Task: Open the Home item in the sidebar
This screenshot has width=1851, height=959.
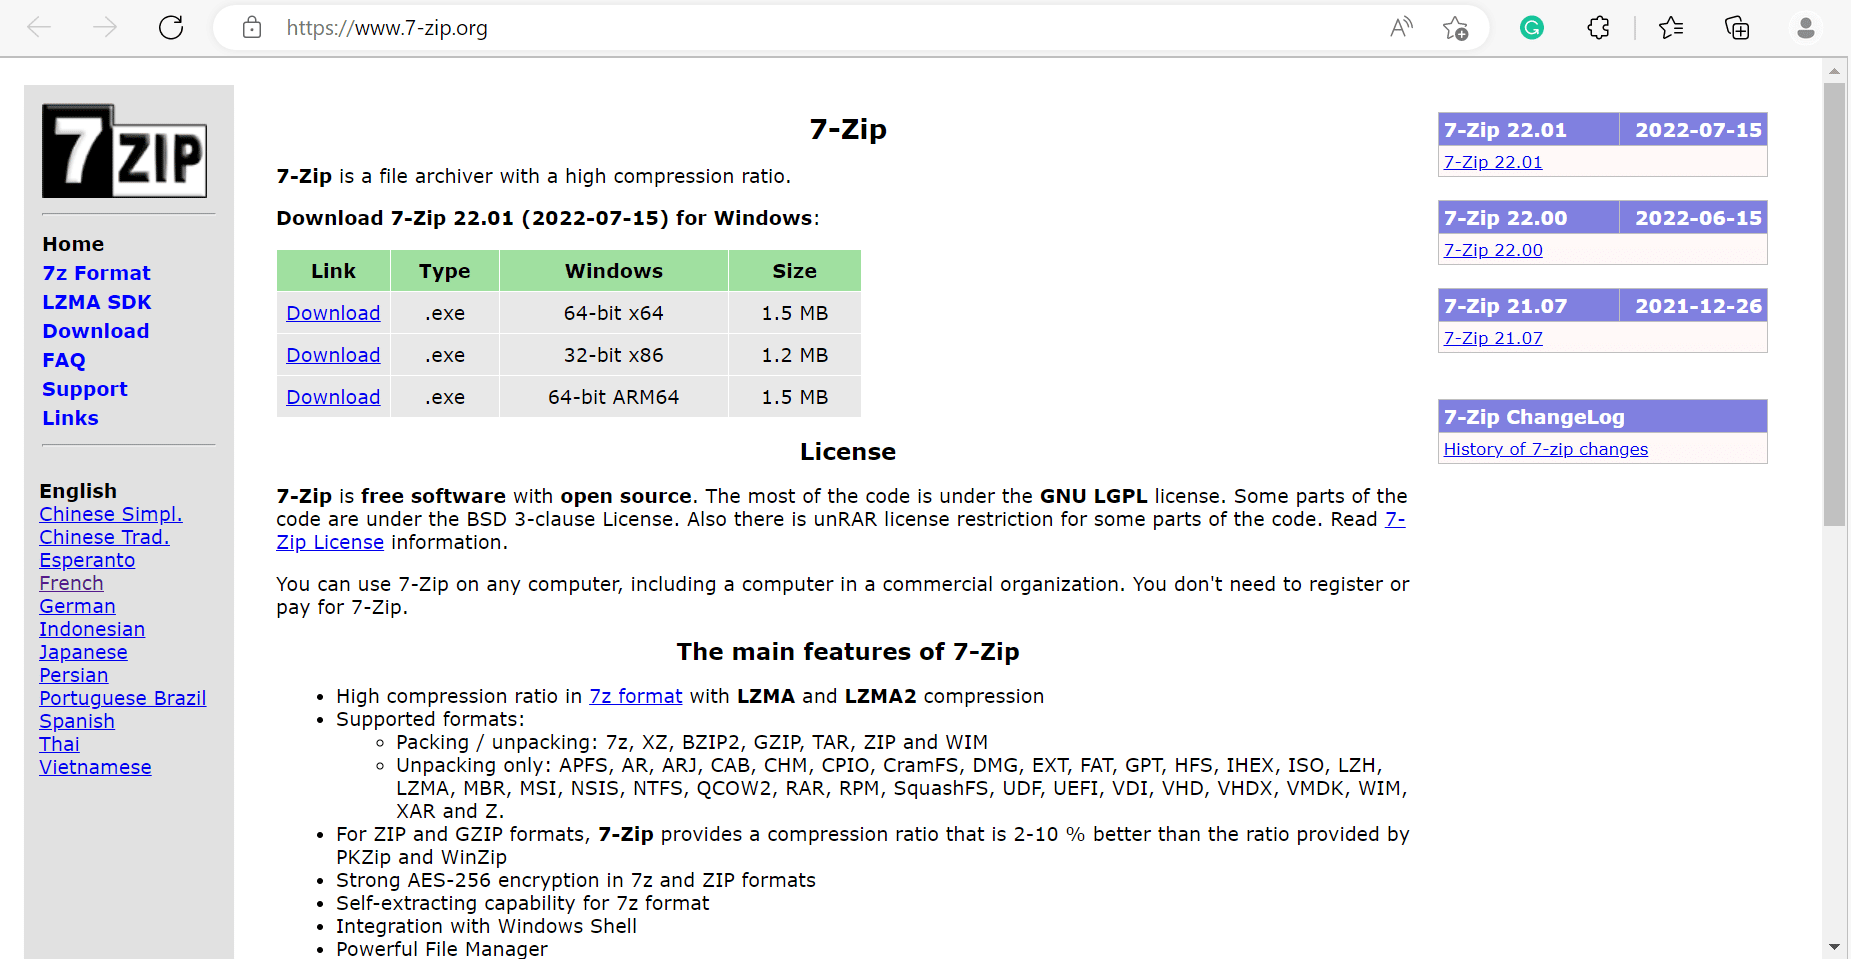Action: coord(73,244)
